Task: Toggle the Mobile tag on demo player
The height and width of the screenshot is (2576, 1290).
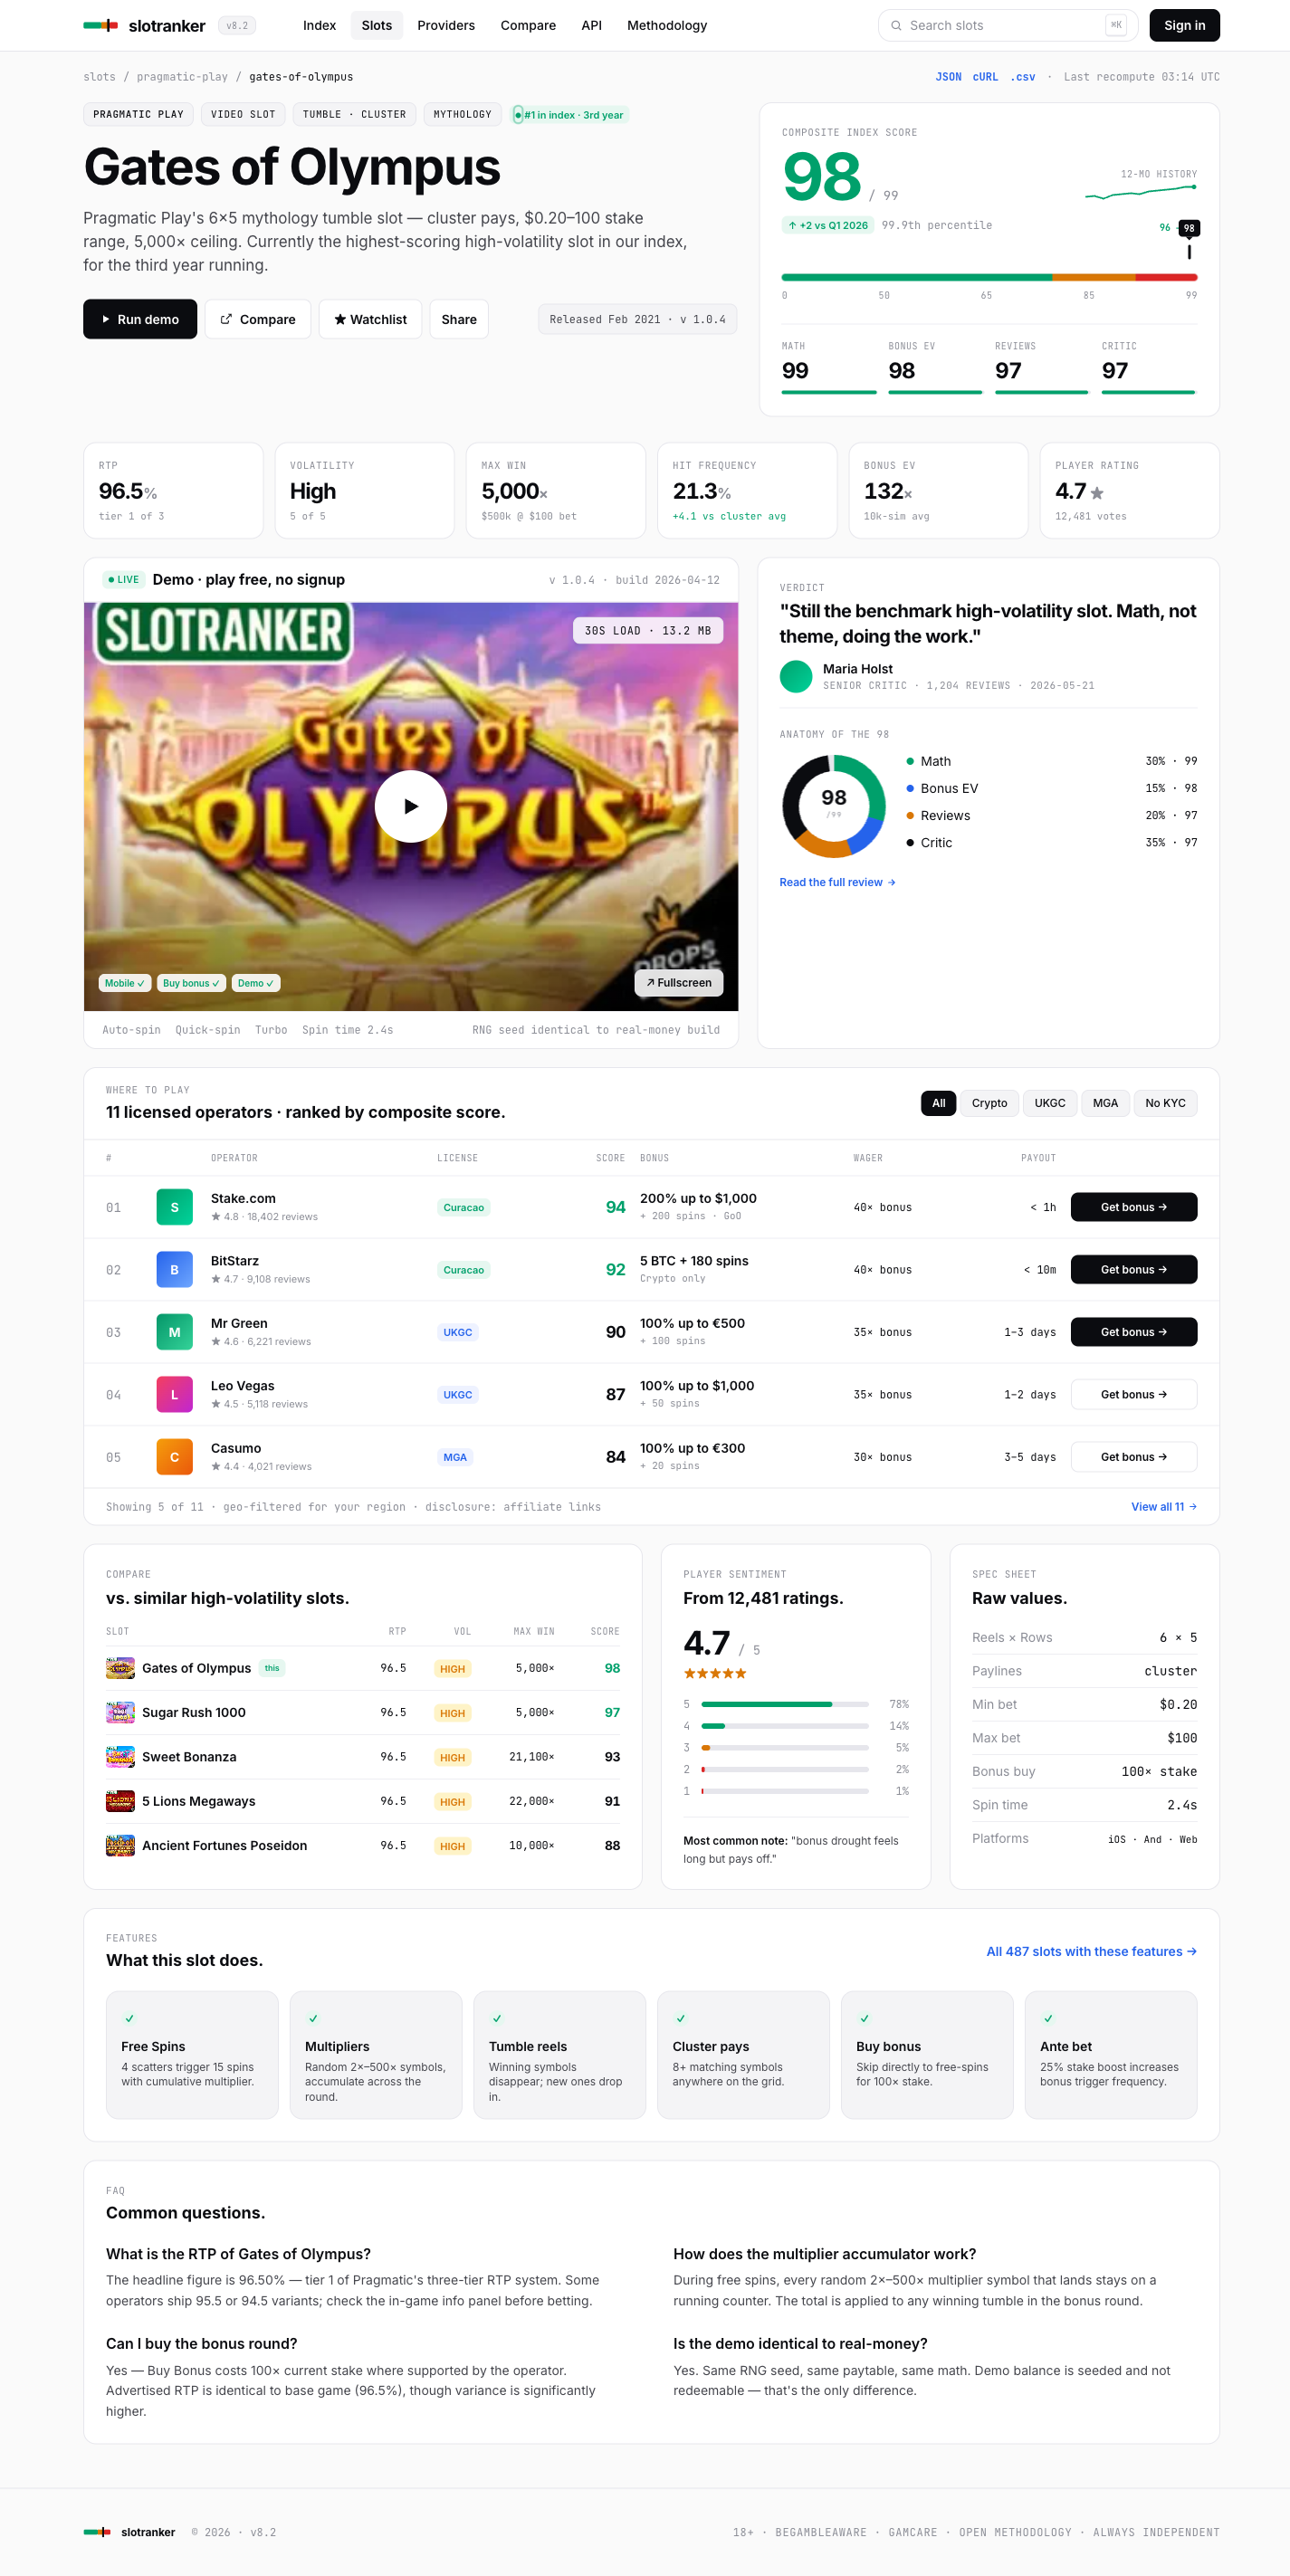Action: coord(125,983)
